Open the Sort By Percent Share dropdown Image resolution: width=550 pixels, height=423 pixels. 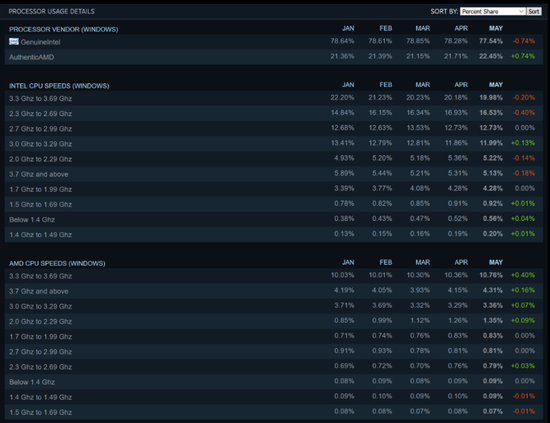492,12
